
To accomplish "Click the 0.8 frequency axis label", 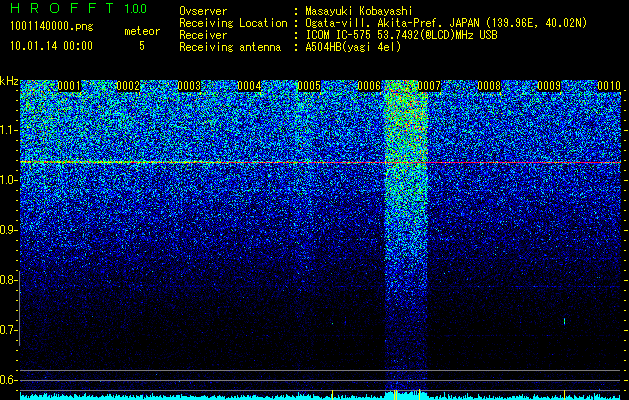I will [x=9, y=280].
